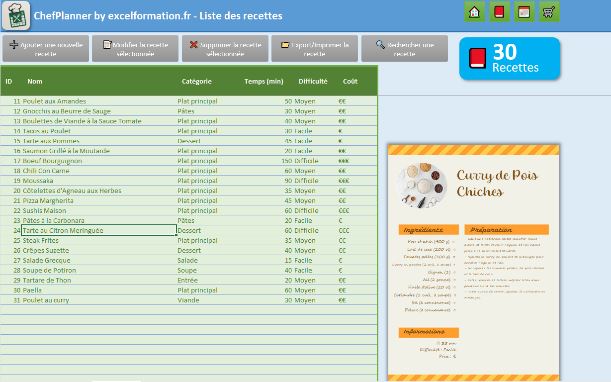Click the Pâtes category of Gnocchis row
Screen dimensions: 611x382
[186, 111]
